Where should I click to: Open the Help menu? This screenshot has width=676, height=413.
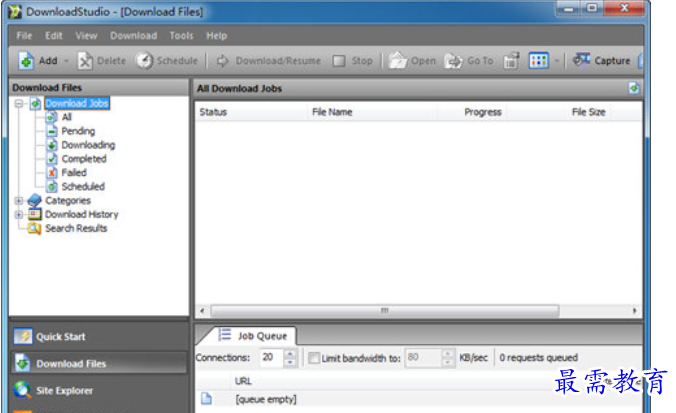click(x=216, y=36)
